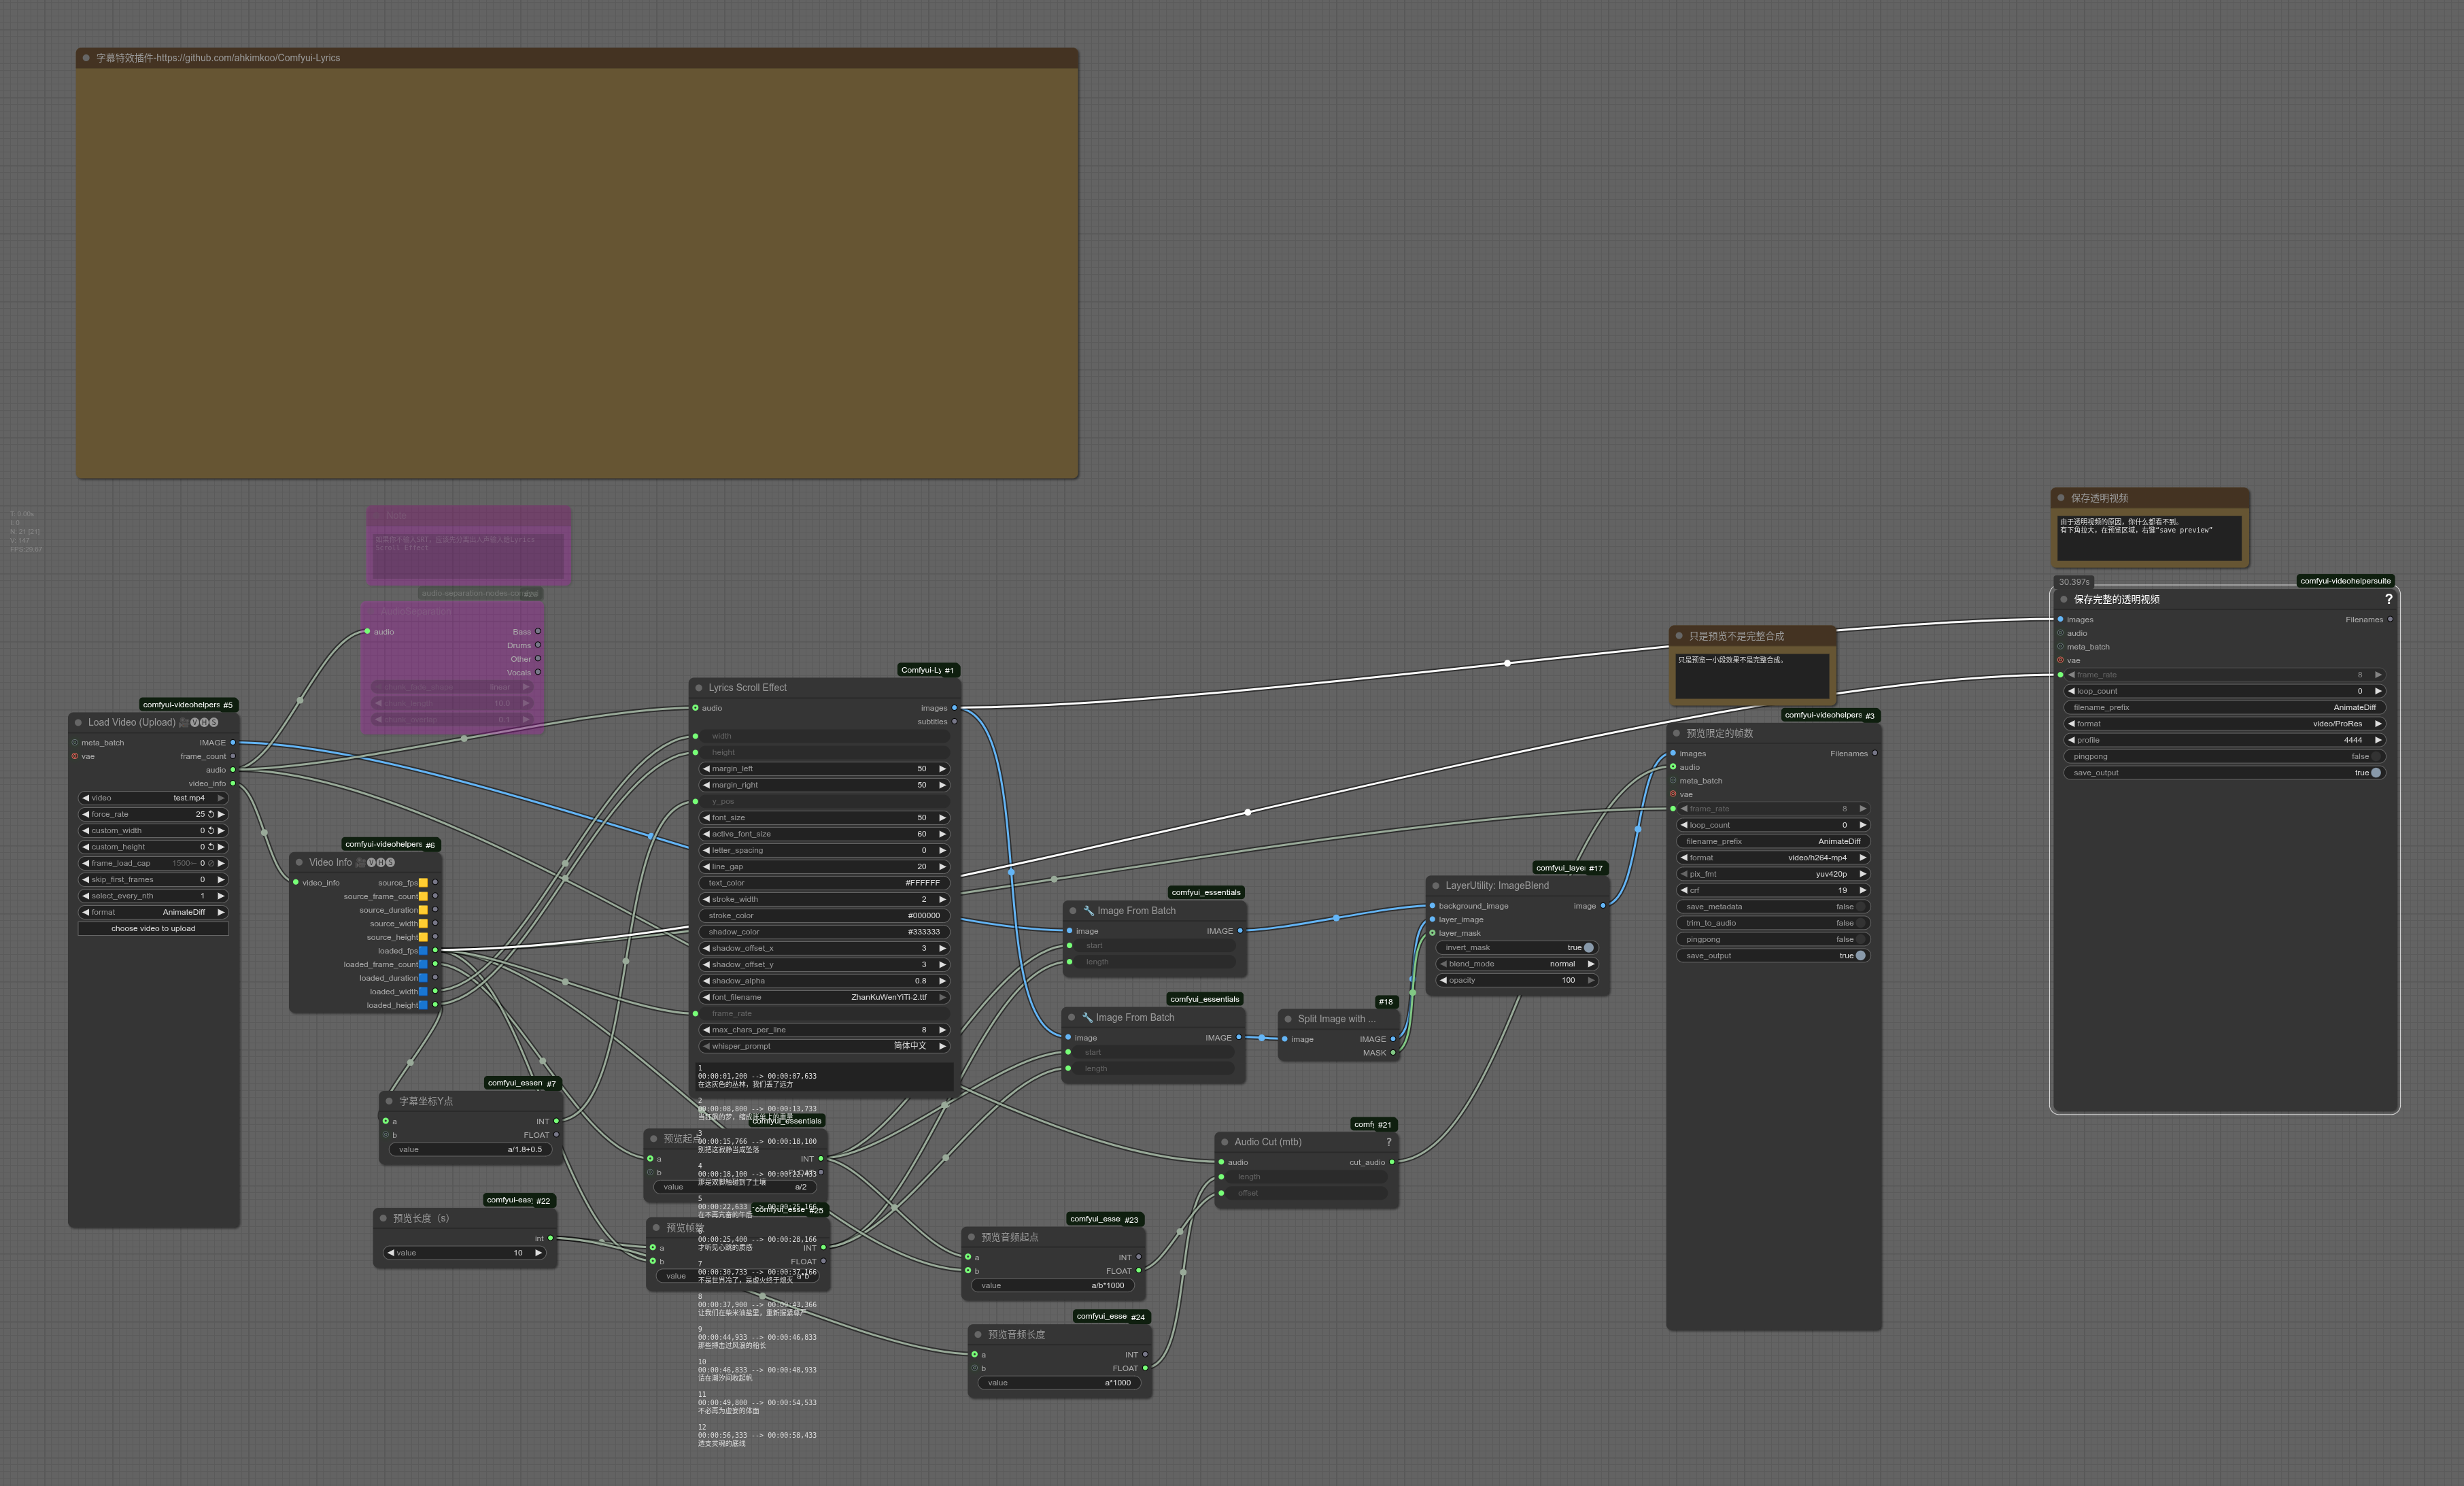Collapse the 只是预览不是完整合成 note via its dot

[x=1679, y=636]
